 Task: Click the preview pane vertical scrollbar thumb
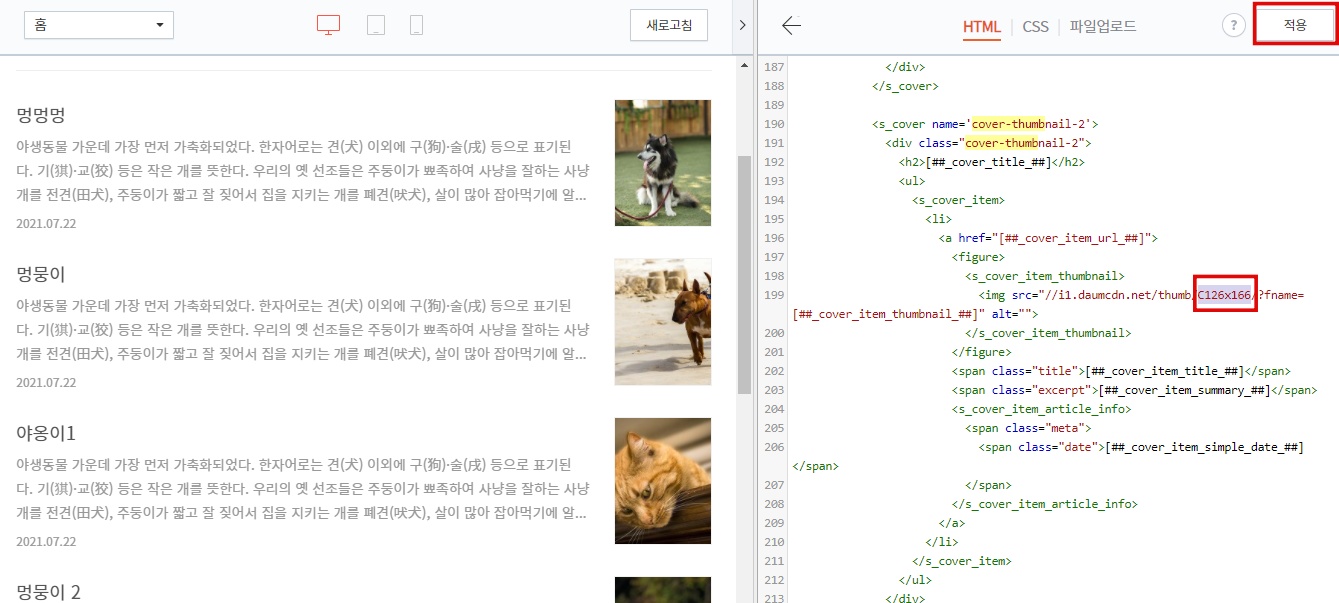[744, 275]
